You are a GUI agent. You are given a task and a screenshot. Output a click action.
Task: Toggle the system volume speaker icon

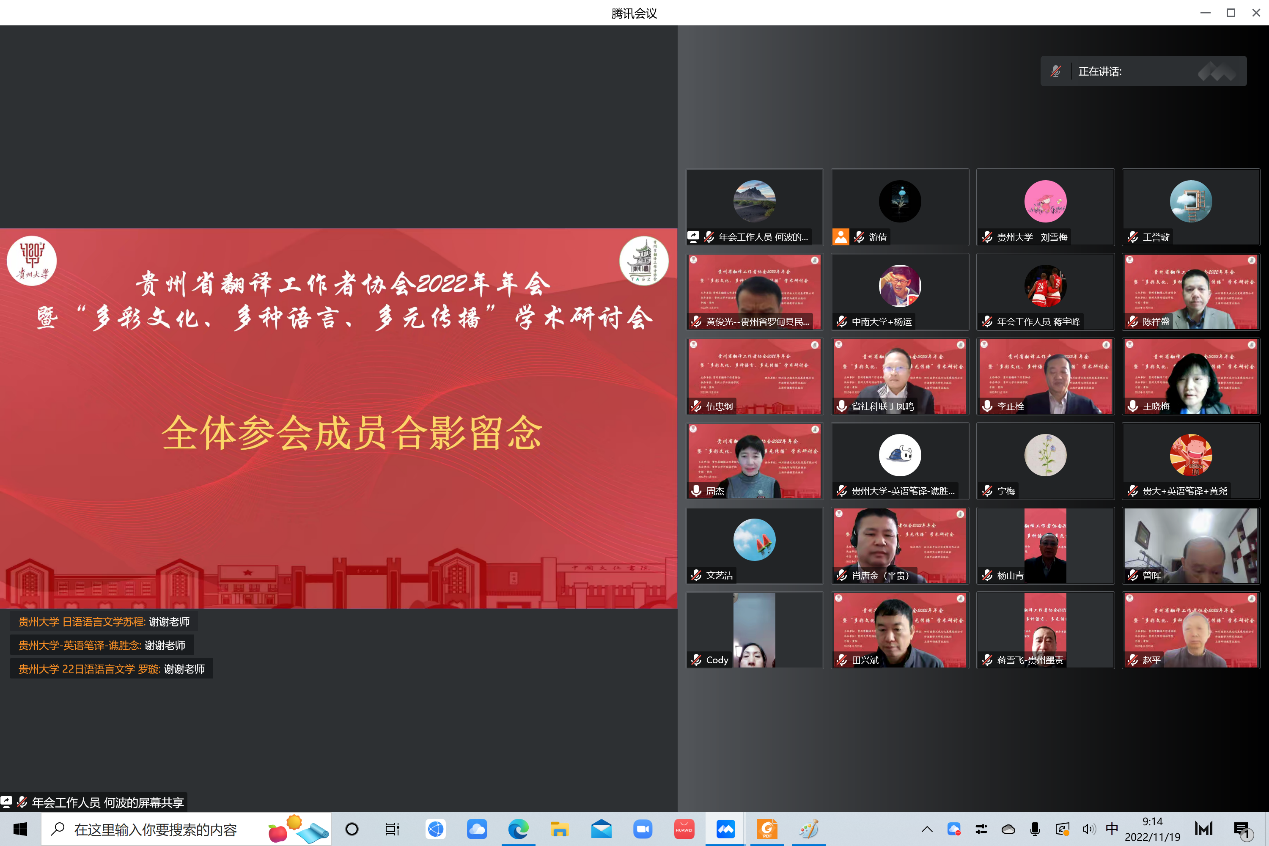coord(1088,829)
